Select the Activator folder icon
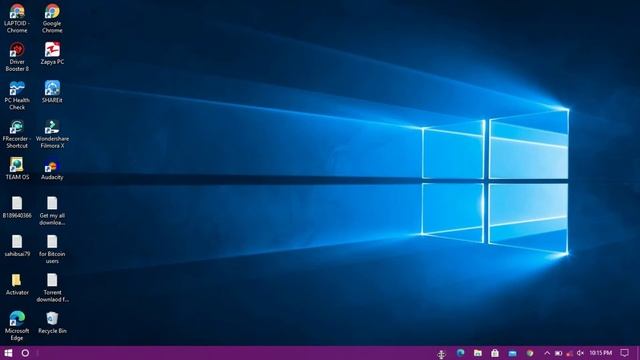Screen dimensions: 640x360 (x=17, y=284)
